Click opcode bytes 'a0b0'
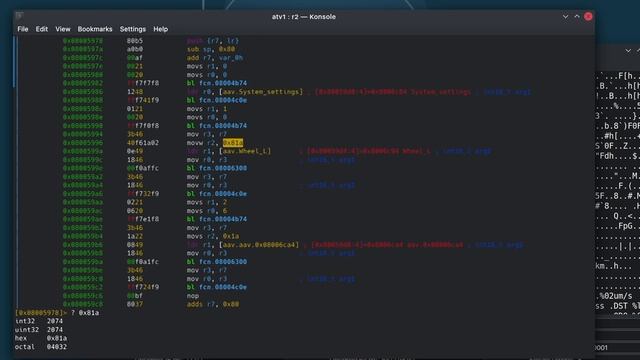 point(135,49)
